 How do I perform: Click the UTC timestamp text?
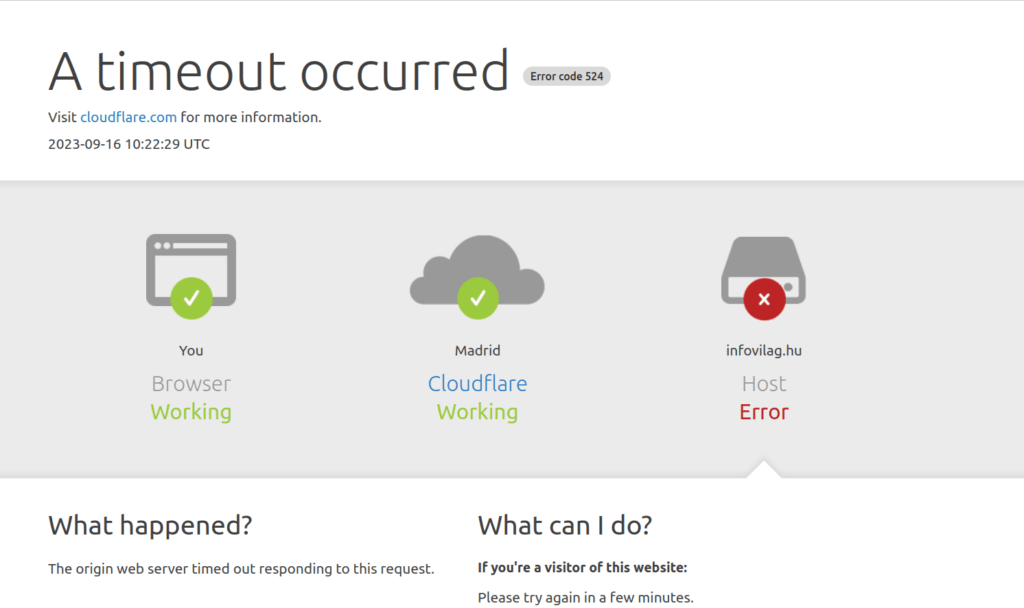(129, 144)
